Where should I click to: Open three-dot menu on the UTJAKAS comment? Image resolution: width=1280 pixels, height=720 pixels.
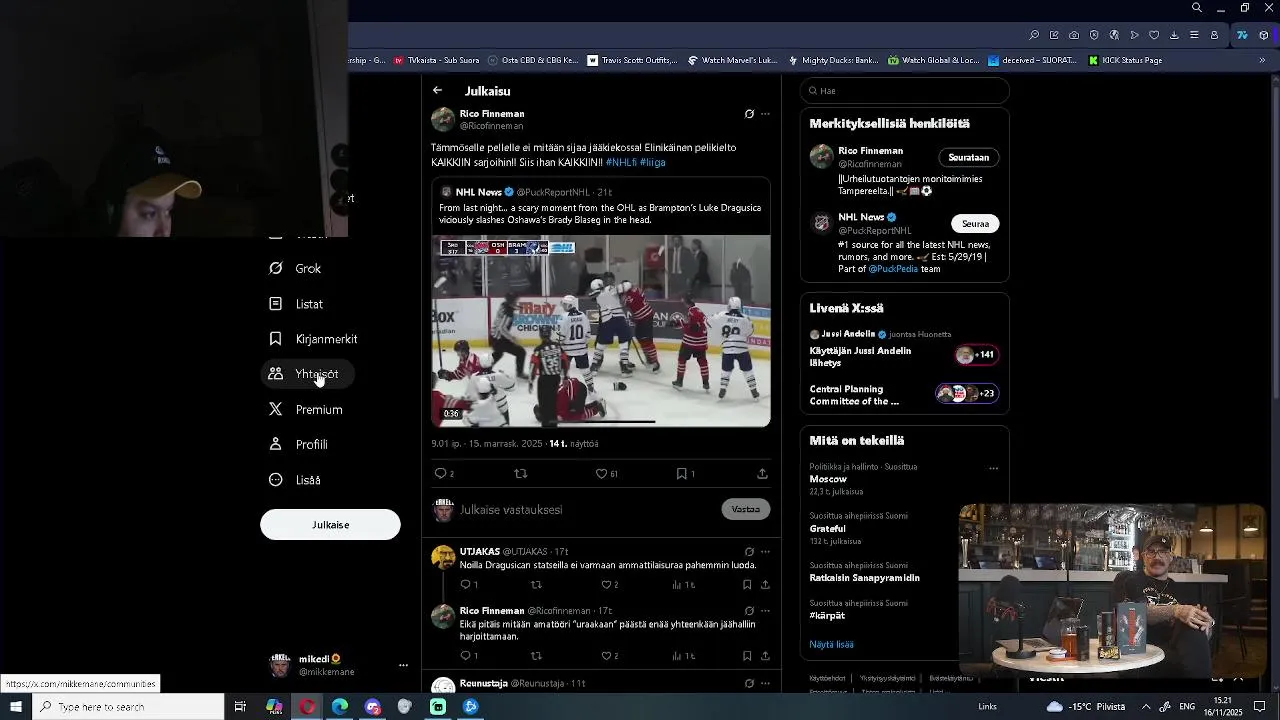coord(765,551)
